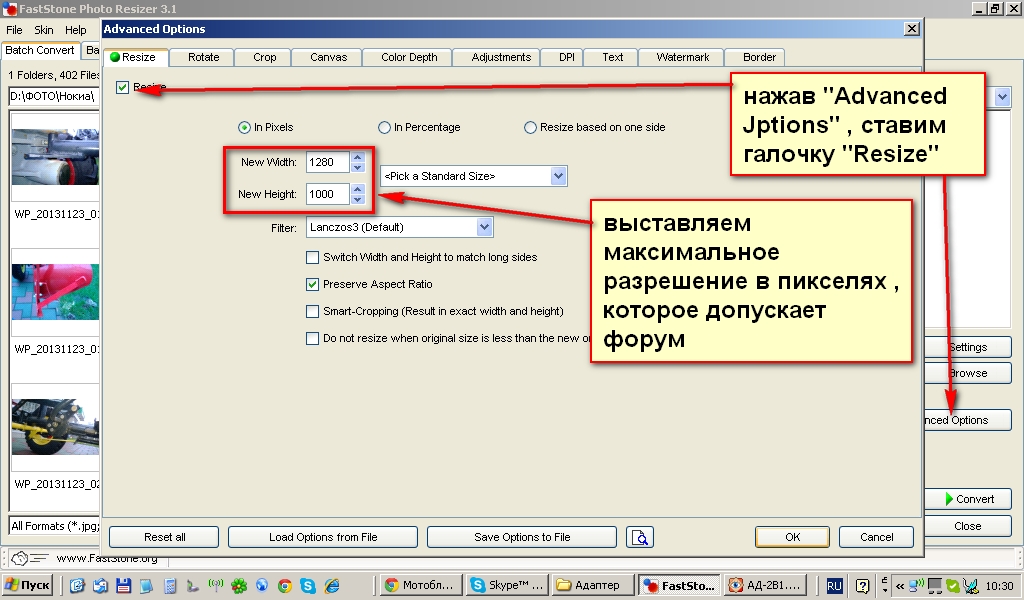Image resolution: width=1024 pixels, height=600 pixels.
Task: Click the New Height input field
Action: click(328, 194)
